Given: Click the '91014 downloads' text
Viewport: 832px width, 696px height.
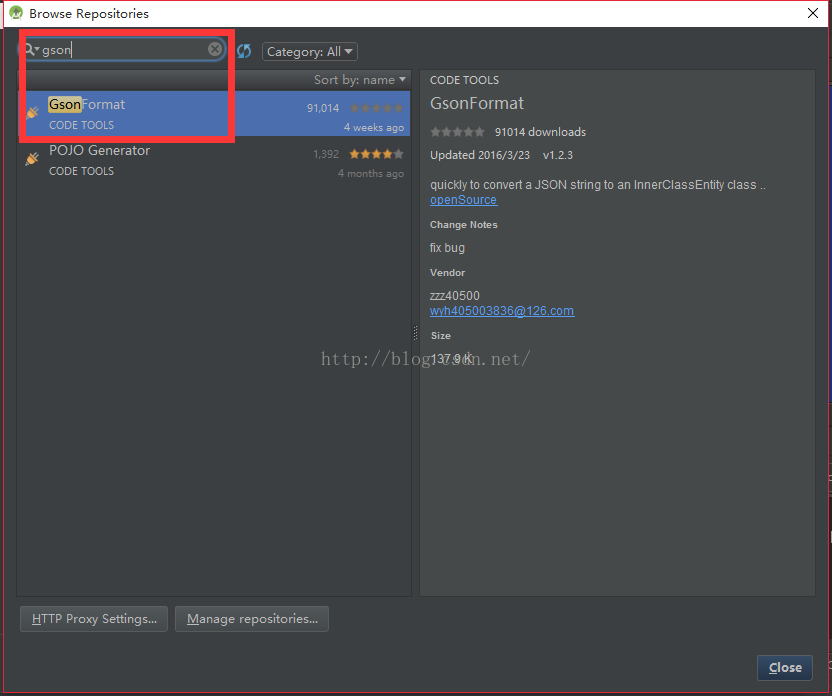Looking at the screenshot, I should (540, 132).
